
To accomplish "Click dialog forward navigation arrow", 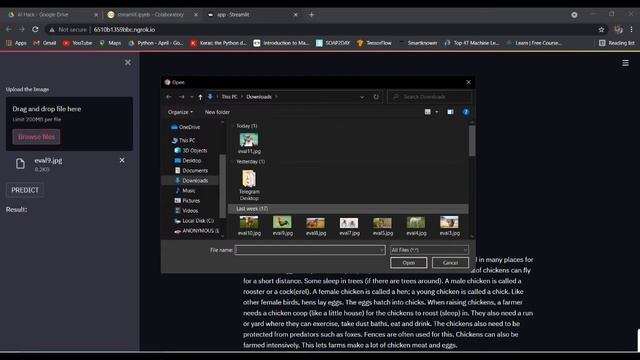I will [x=182, y=97].
